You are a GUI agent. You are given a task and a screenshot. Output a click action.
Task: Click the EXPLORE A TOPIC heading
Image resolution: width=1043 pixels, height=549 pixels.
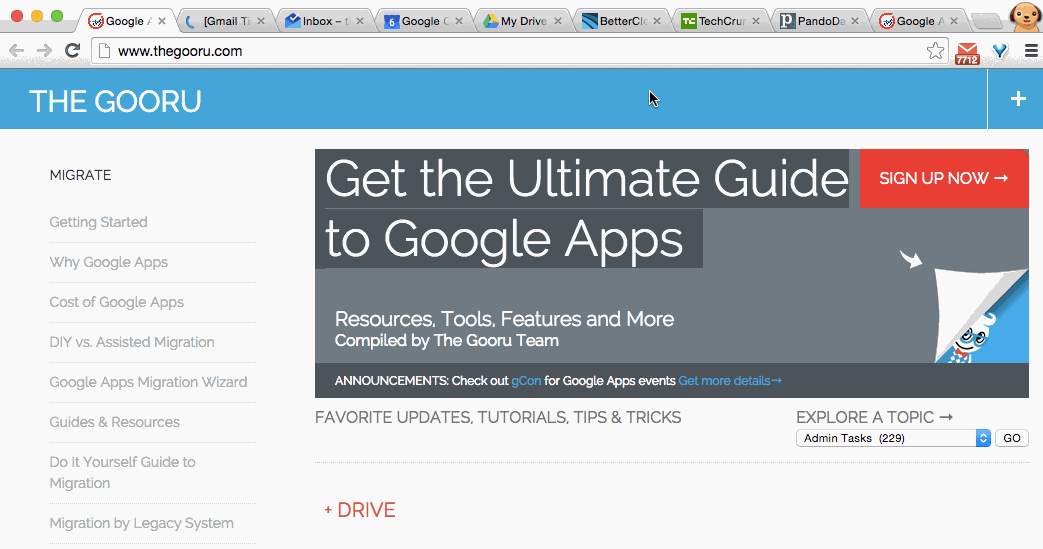(875, 417)
